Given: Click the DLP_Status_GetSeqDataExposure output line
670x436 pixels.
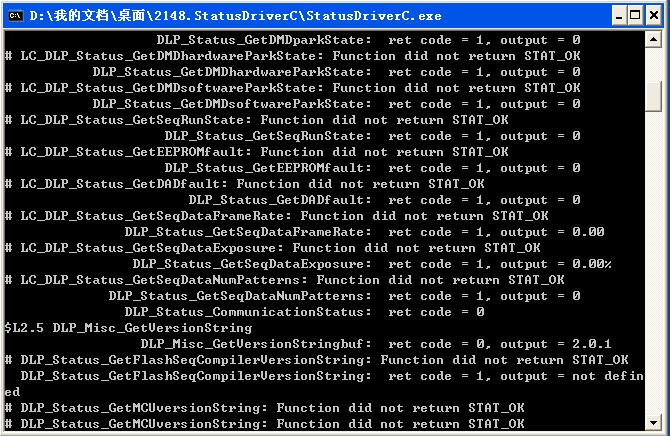Looking at the screenshot, I should coord(372,264).
